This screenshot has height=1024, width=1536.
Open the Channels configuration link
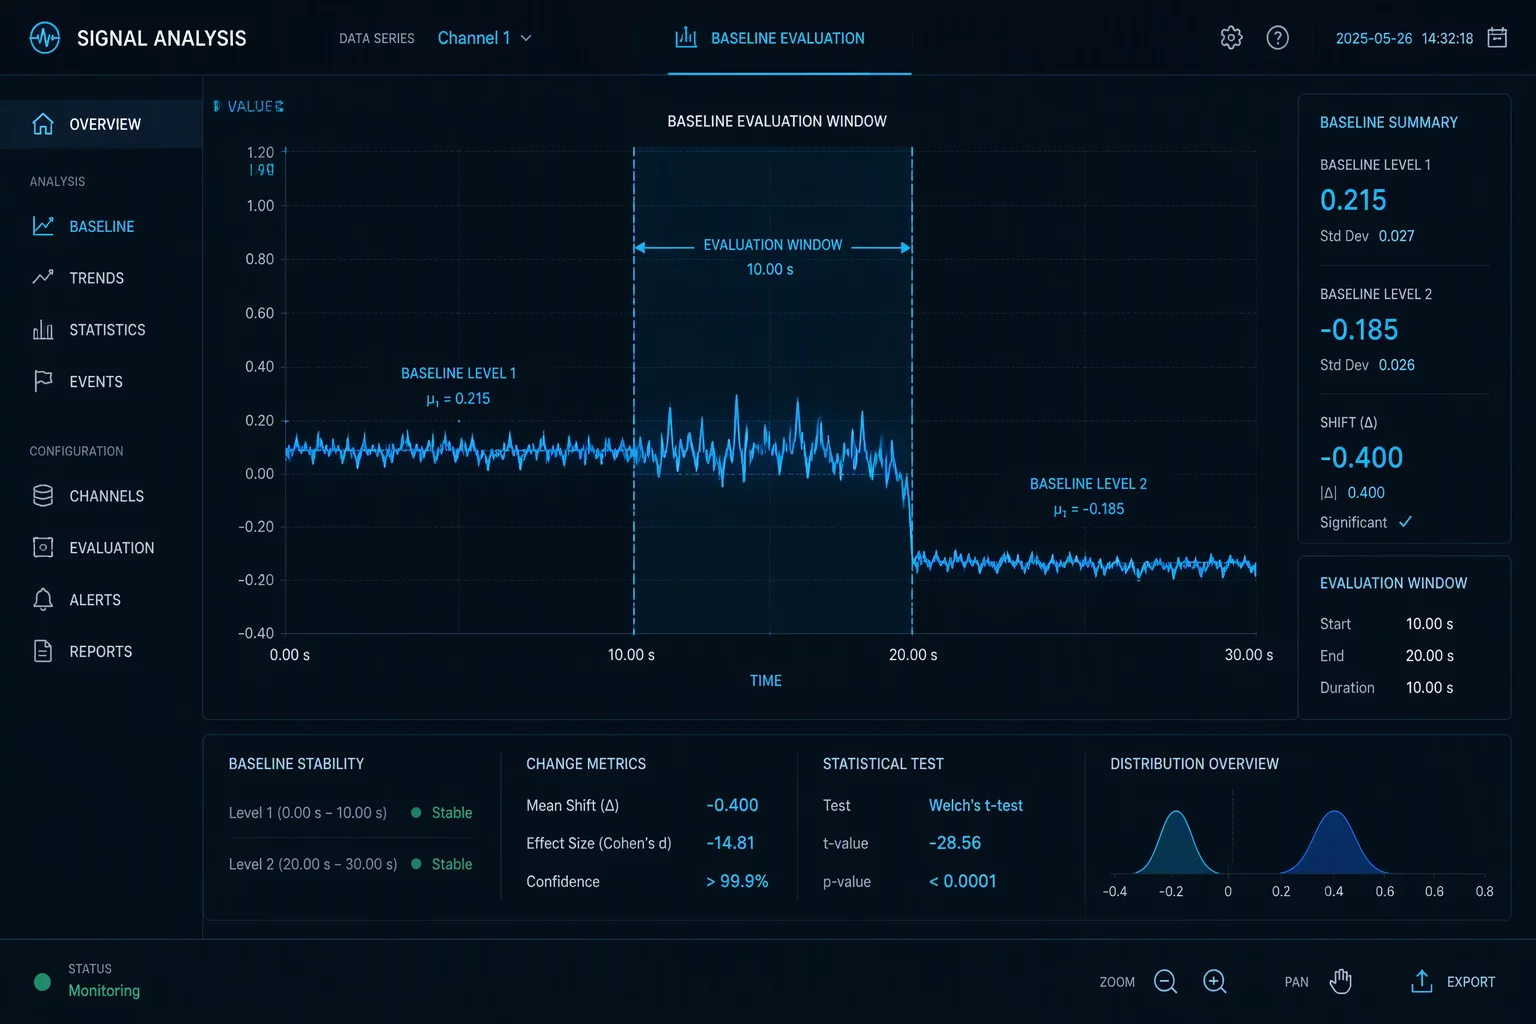coord(107,496)
